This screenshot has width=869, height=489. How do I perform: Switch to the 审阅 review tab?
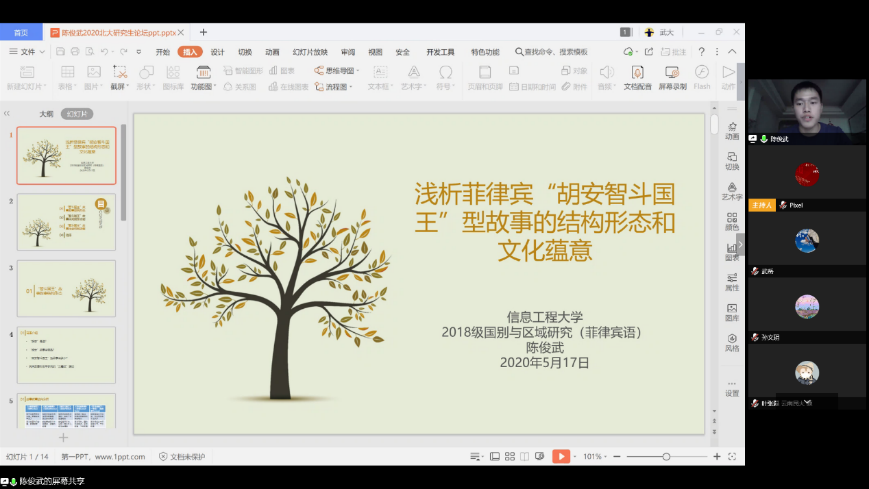pos(347,51)
